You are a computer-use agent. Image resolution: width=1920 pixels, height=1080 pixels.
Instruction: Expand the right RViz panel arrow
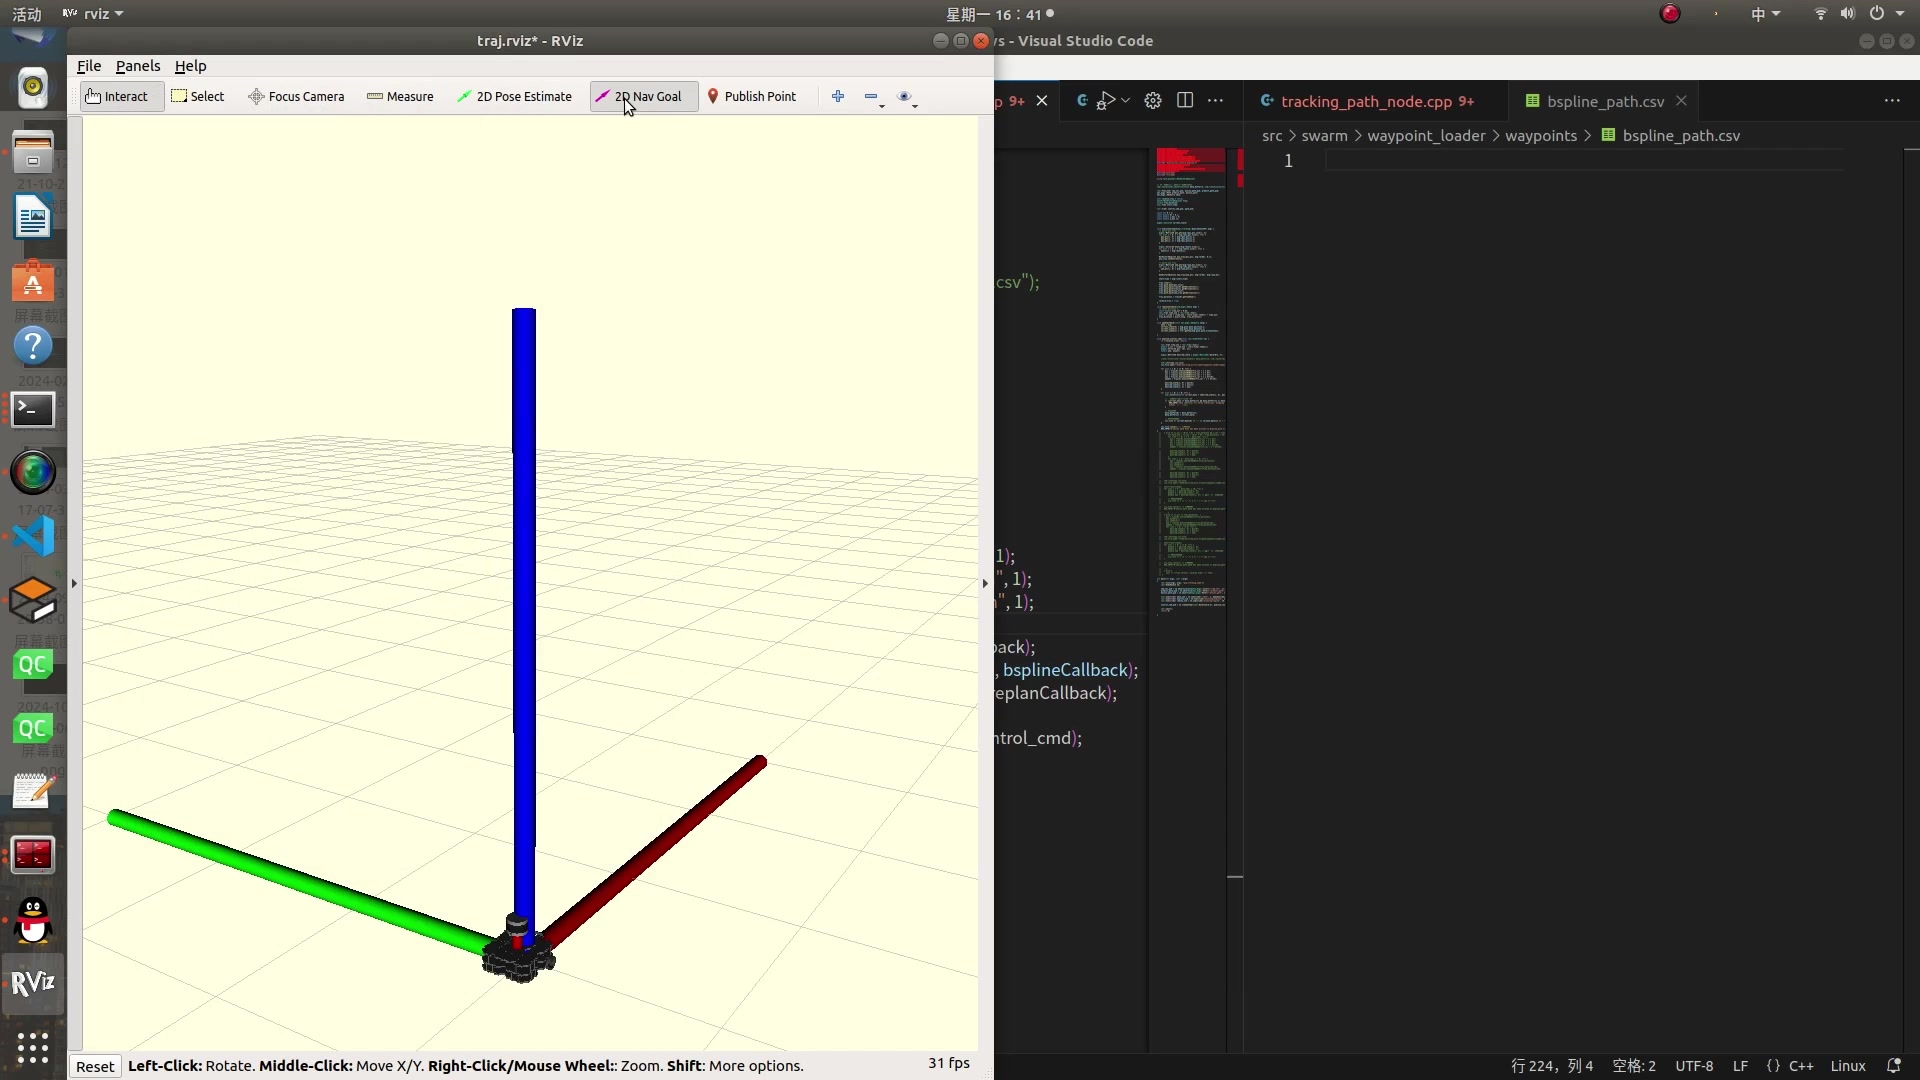point(985,583)
